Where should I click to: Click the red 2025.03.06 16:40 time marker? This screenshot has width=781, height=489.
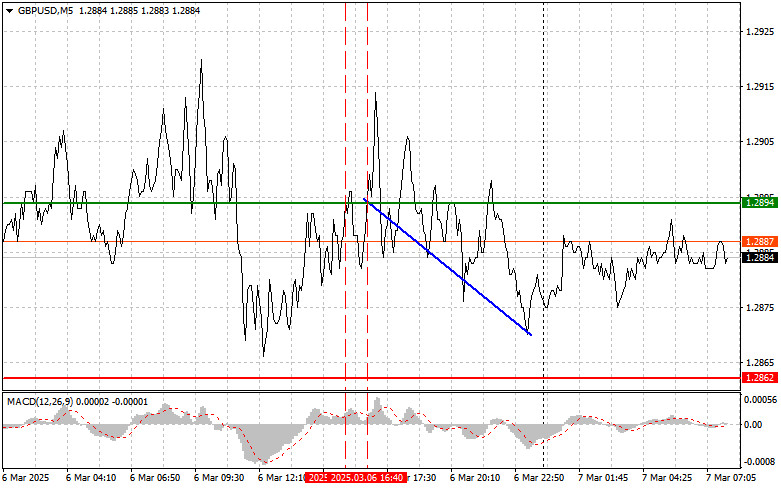point(367,478)
